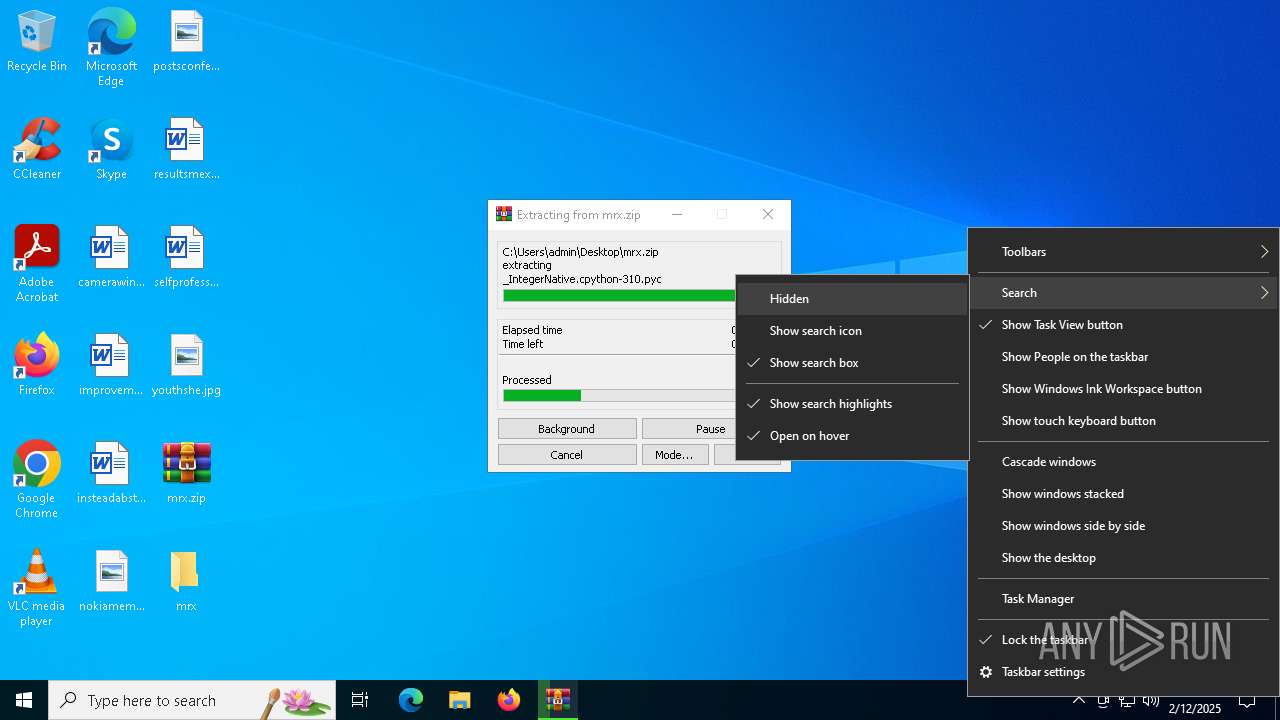Toggle Lock the taskbar option
The width and height of the screenshot is (1280, 720).
click(x=1123, y=640)
